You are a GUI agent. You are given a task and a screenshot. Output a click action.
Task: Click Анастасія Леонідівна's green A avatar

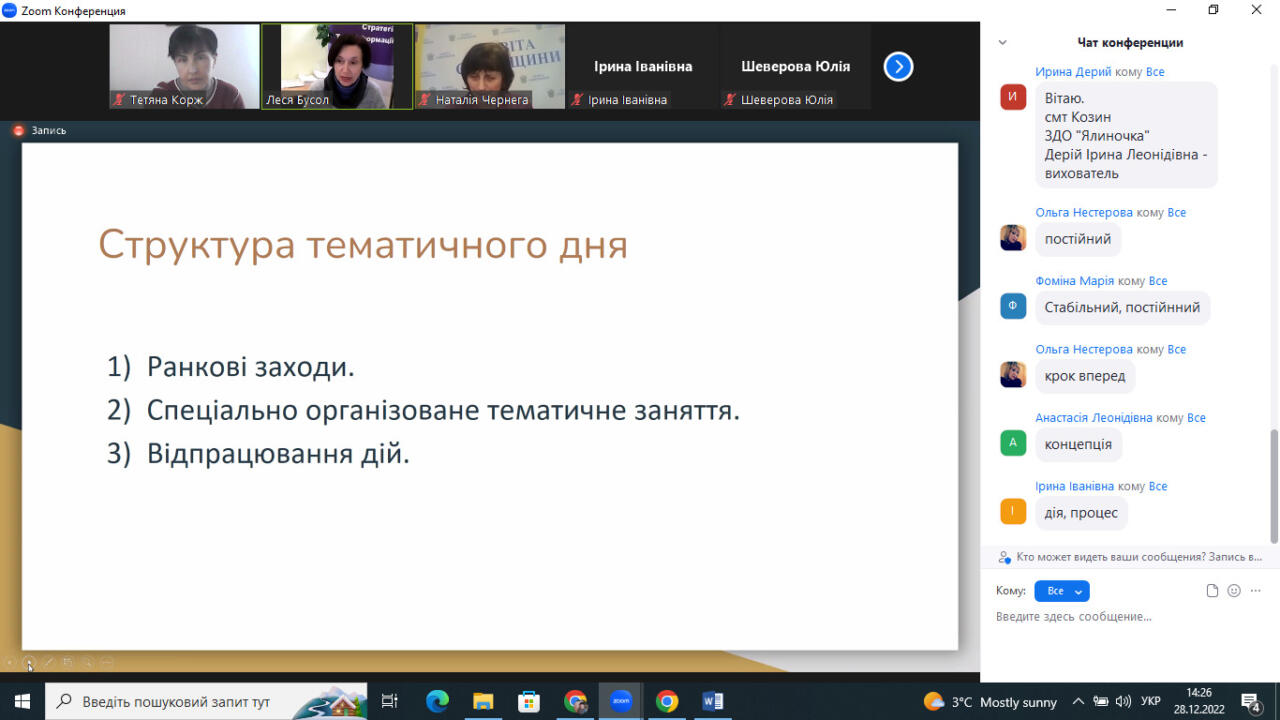(1013, 443)
